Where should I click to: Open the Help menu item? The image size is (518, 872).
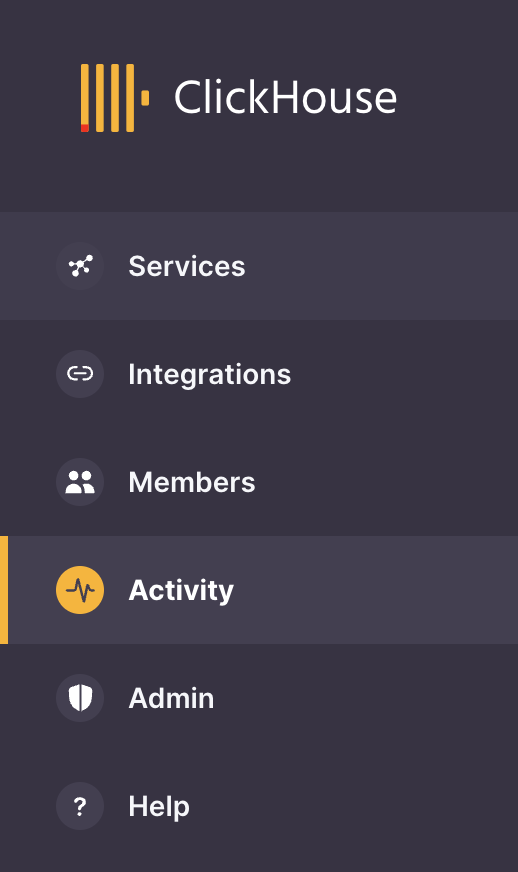(x=259, y=806)
